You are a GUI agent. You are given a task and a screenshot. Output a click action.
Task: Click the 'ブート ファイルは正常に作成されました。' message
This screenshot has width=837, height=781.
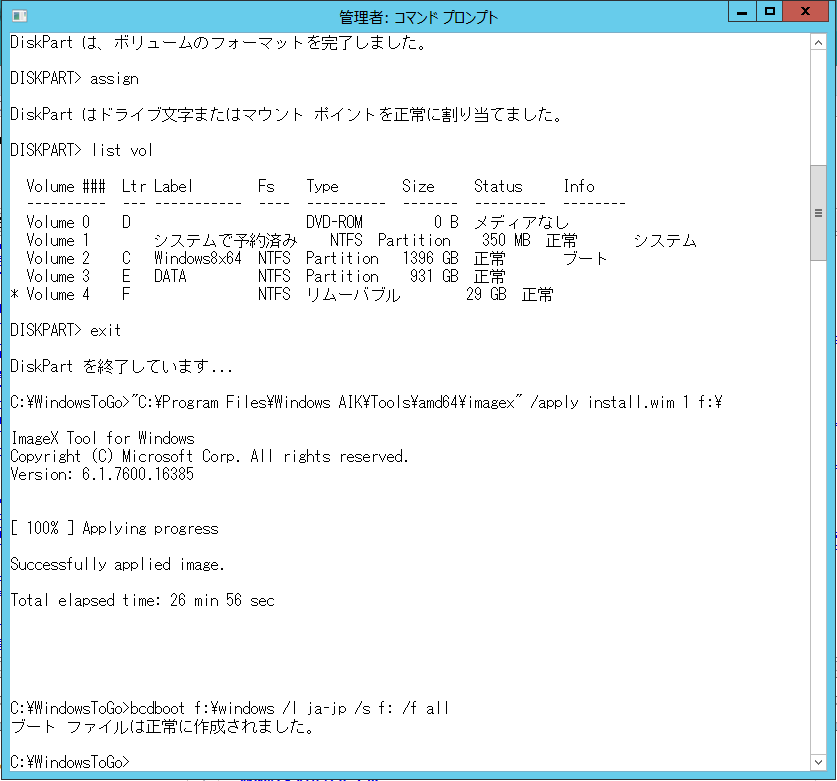pyautogui.click(x=163, y=727)
